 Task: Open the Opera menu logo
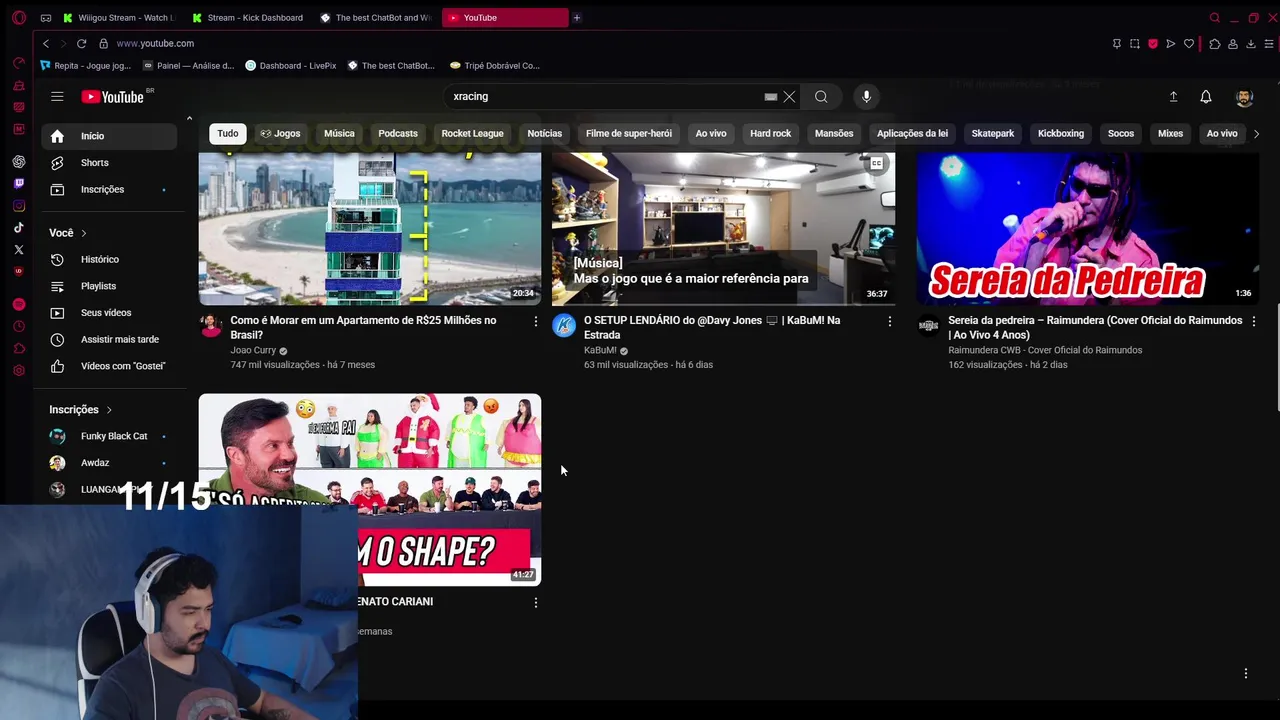(18, 17)
